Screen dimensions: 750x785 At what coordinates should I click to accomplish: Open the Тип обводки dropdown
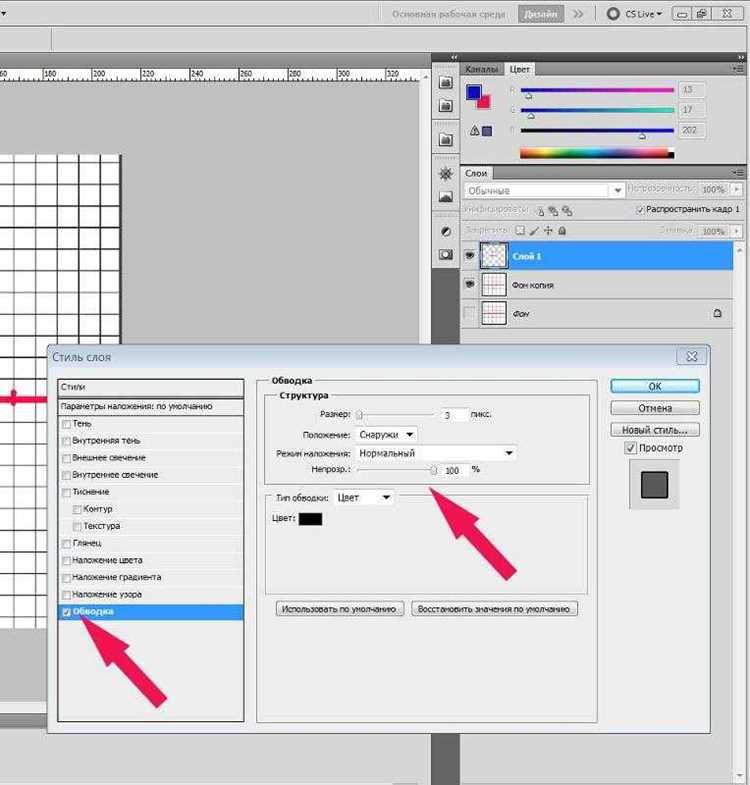(363, 498)
